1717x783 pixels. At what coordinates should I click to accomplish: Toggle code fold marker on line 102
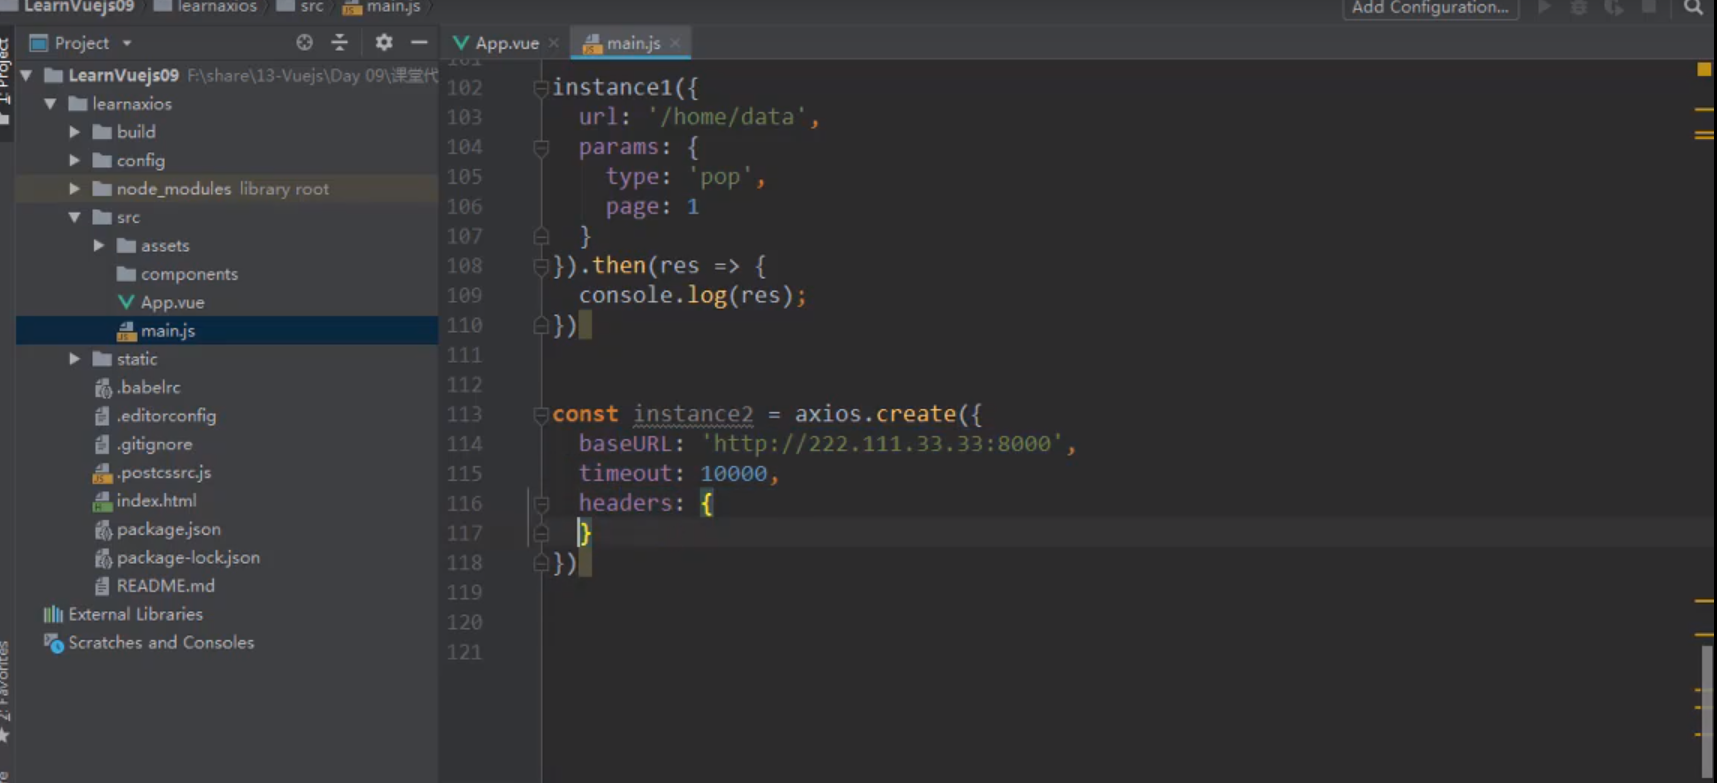point(541,88)
